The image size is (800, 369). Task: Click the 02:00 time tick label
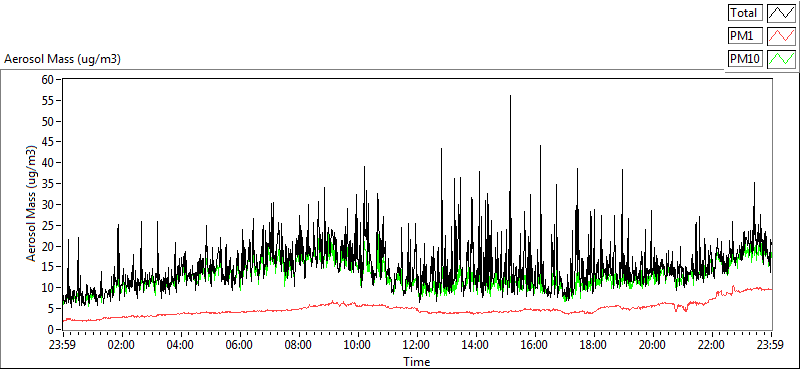pos(121,345)
